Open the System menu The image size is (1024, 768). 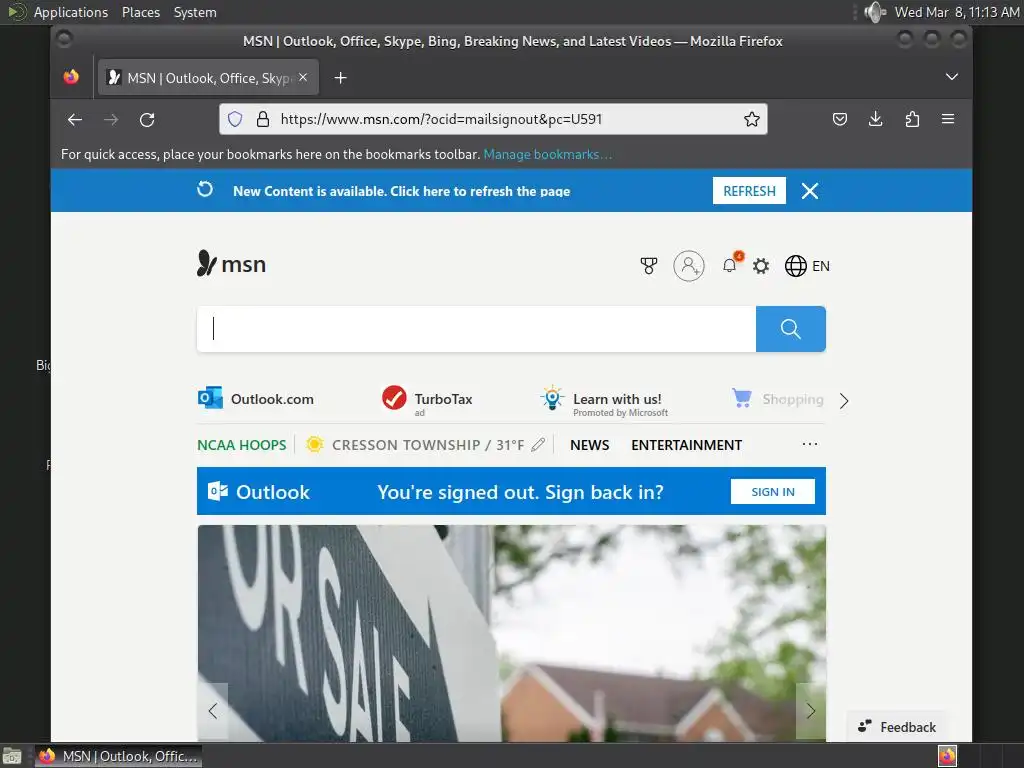point(195,12)
